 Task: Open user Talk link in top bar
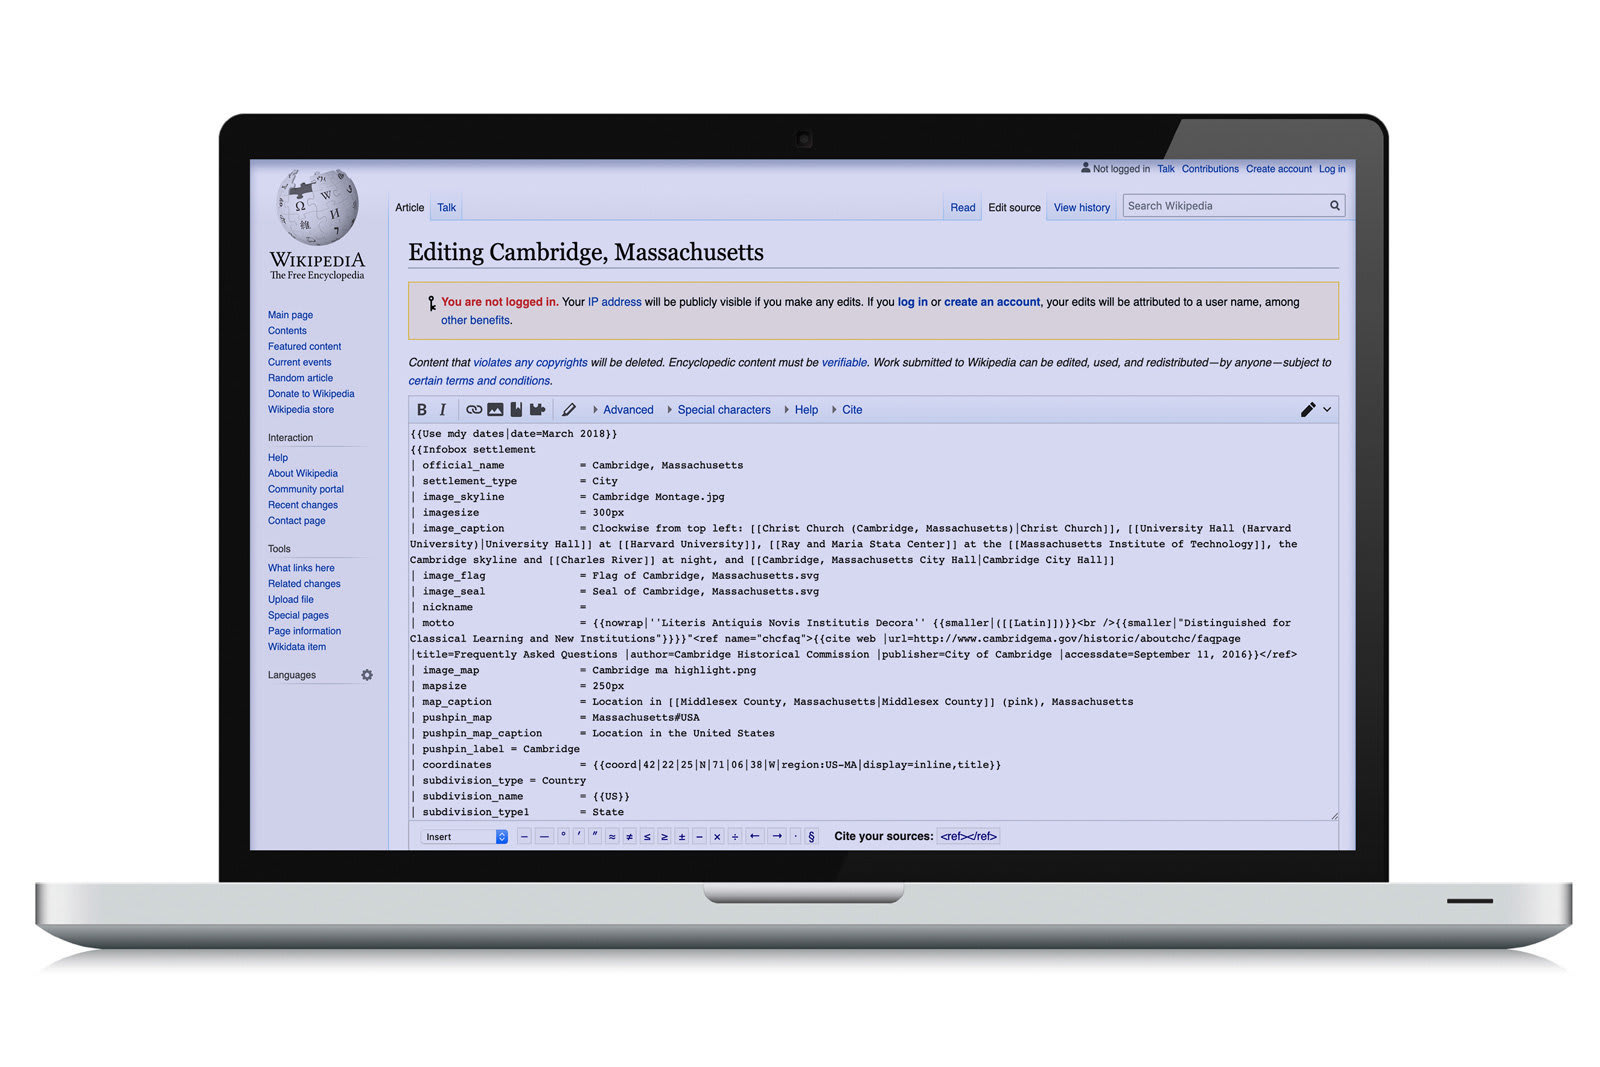pyautogui.click(x=1166, y=169)
